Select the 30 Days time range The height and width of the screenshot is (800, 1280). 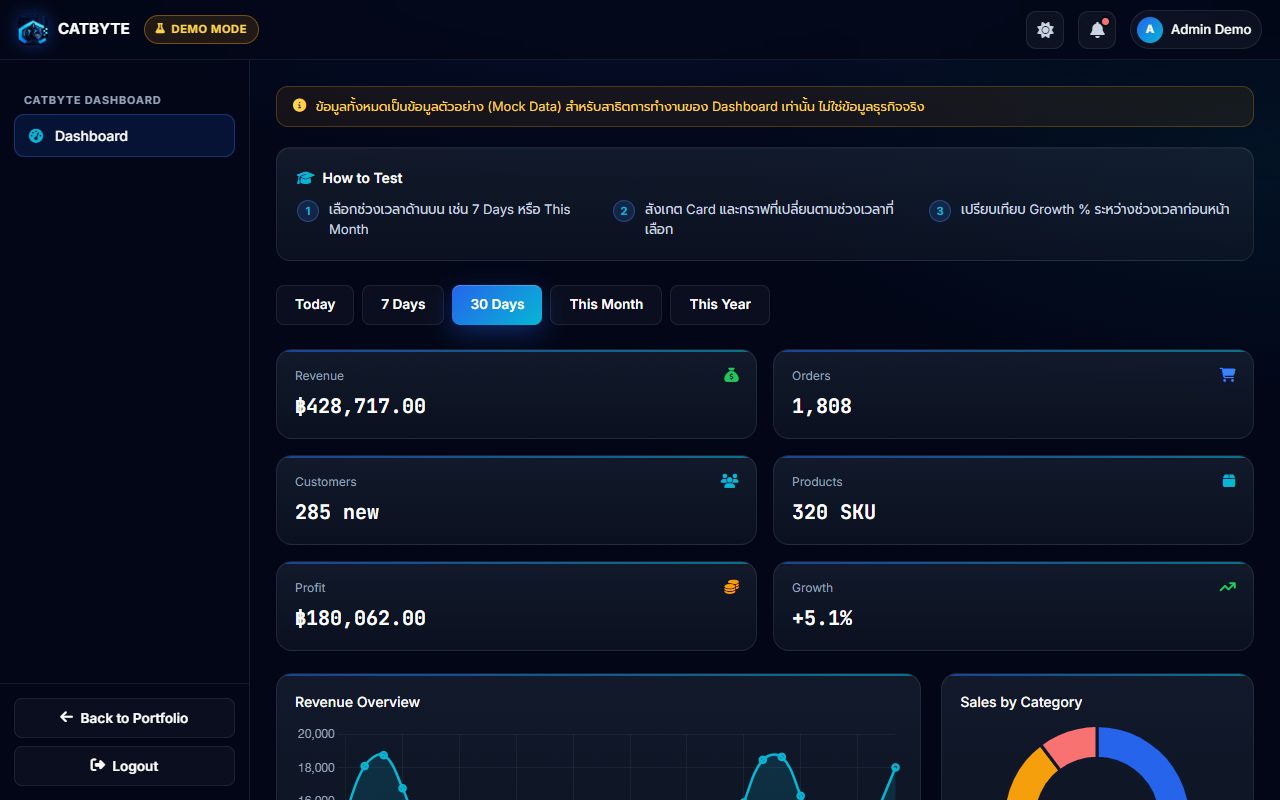click(497, 305)
